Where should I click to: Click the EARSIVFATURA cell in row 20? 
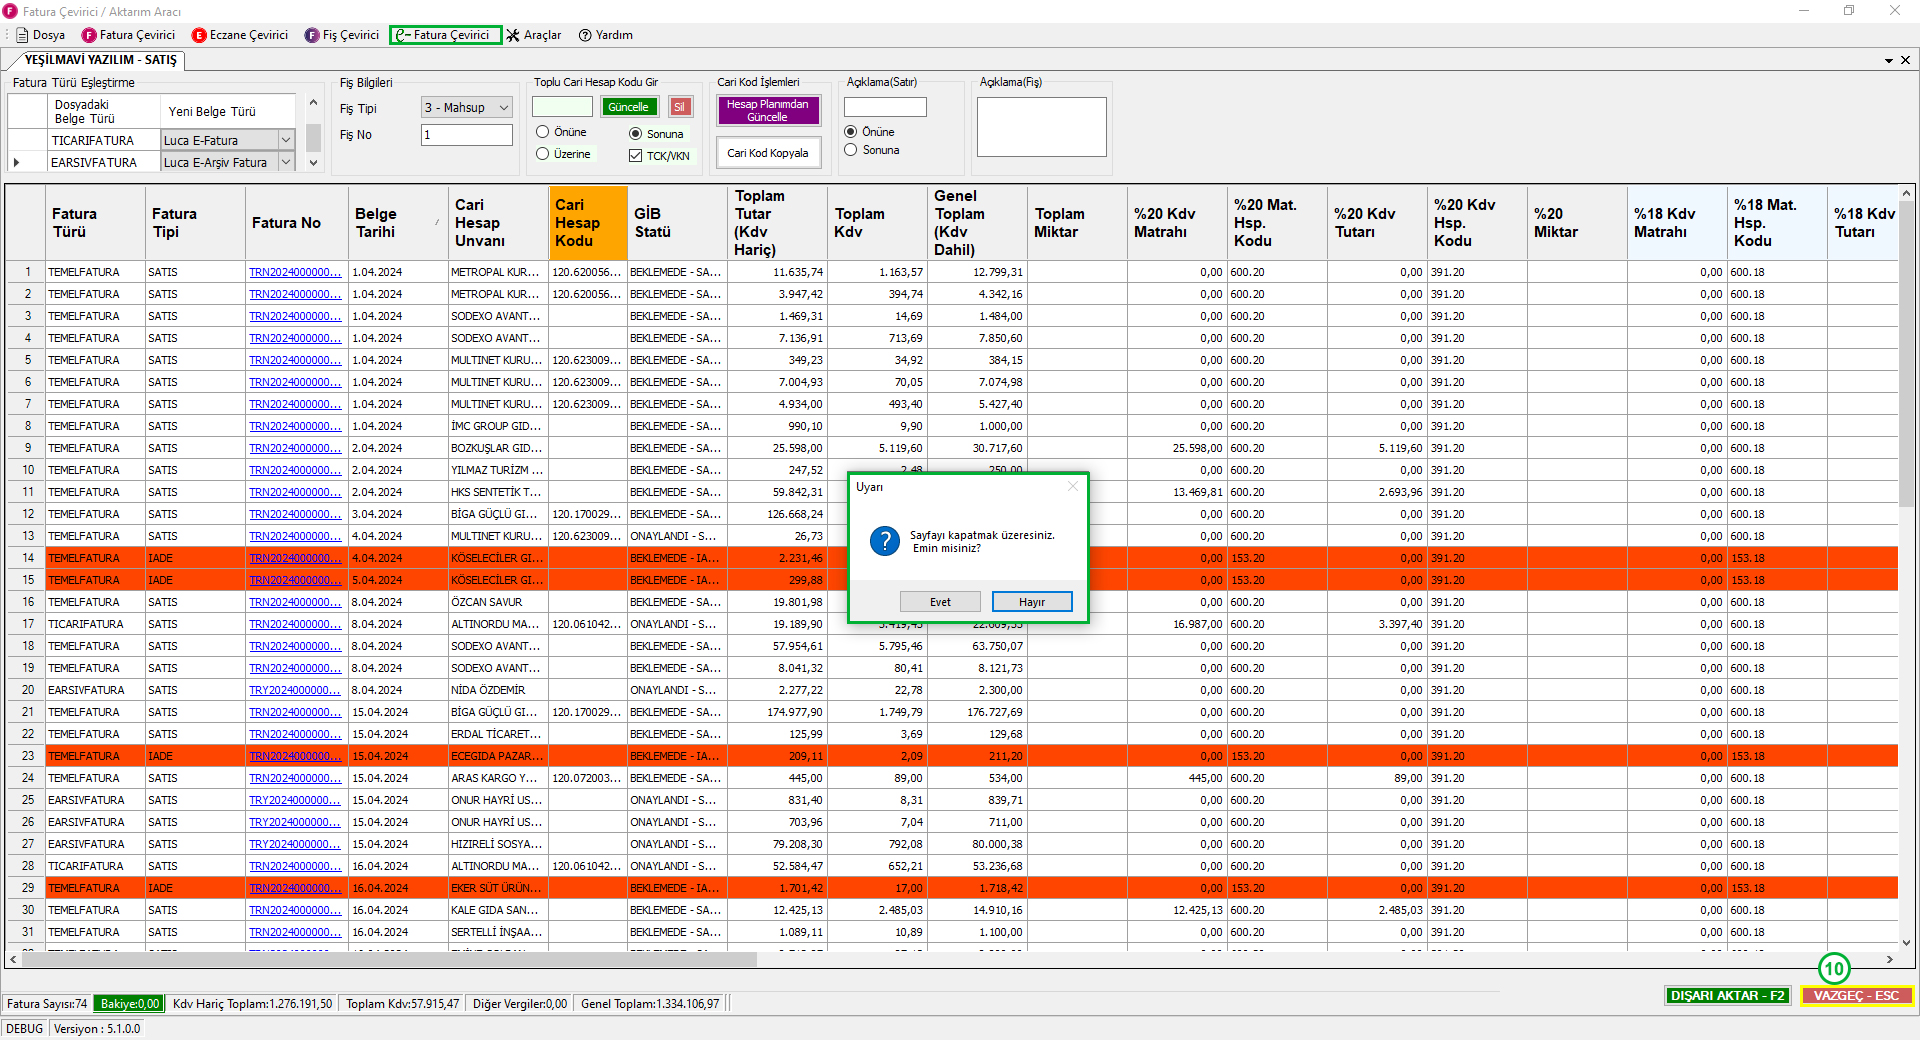(95, 690)
